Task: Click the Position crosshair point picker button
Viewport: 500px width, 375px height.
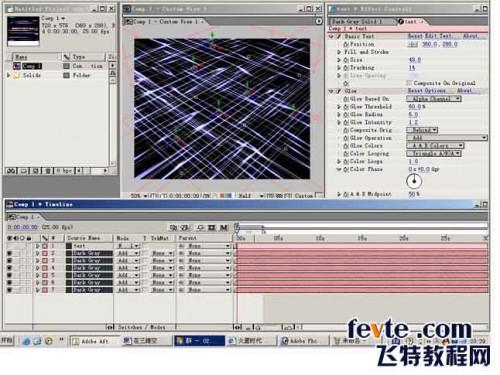Action: click(413, 44)
